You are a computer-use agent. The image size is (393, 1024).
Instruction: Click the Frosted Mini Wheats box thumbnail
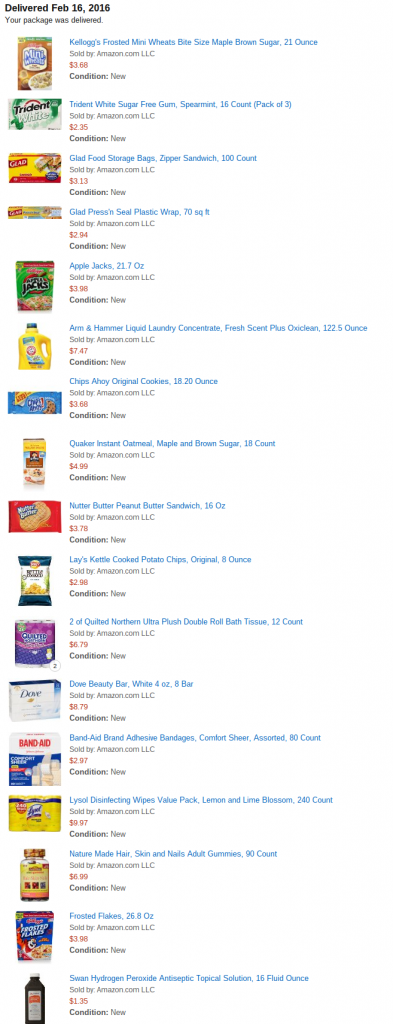pos(35,63)
